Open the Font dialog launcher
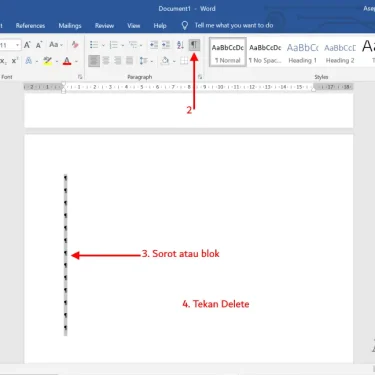Screen dimensions: 375x375 (80, 77)
